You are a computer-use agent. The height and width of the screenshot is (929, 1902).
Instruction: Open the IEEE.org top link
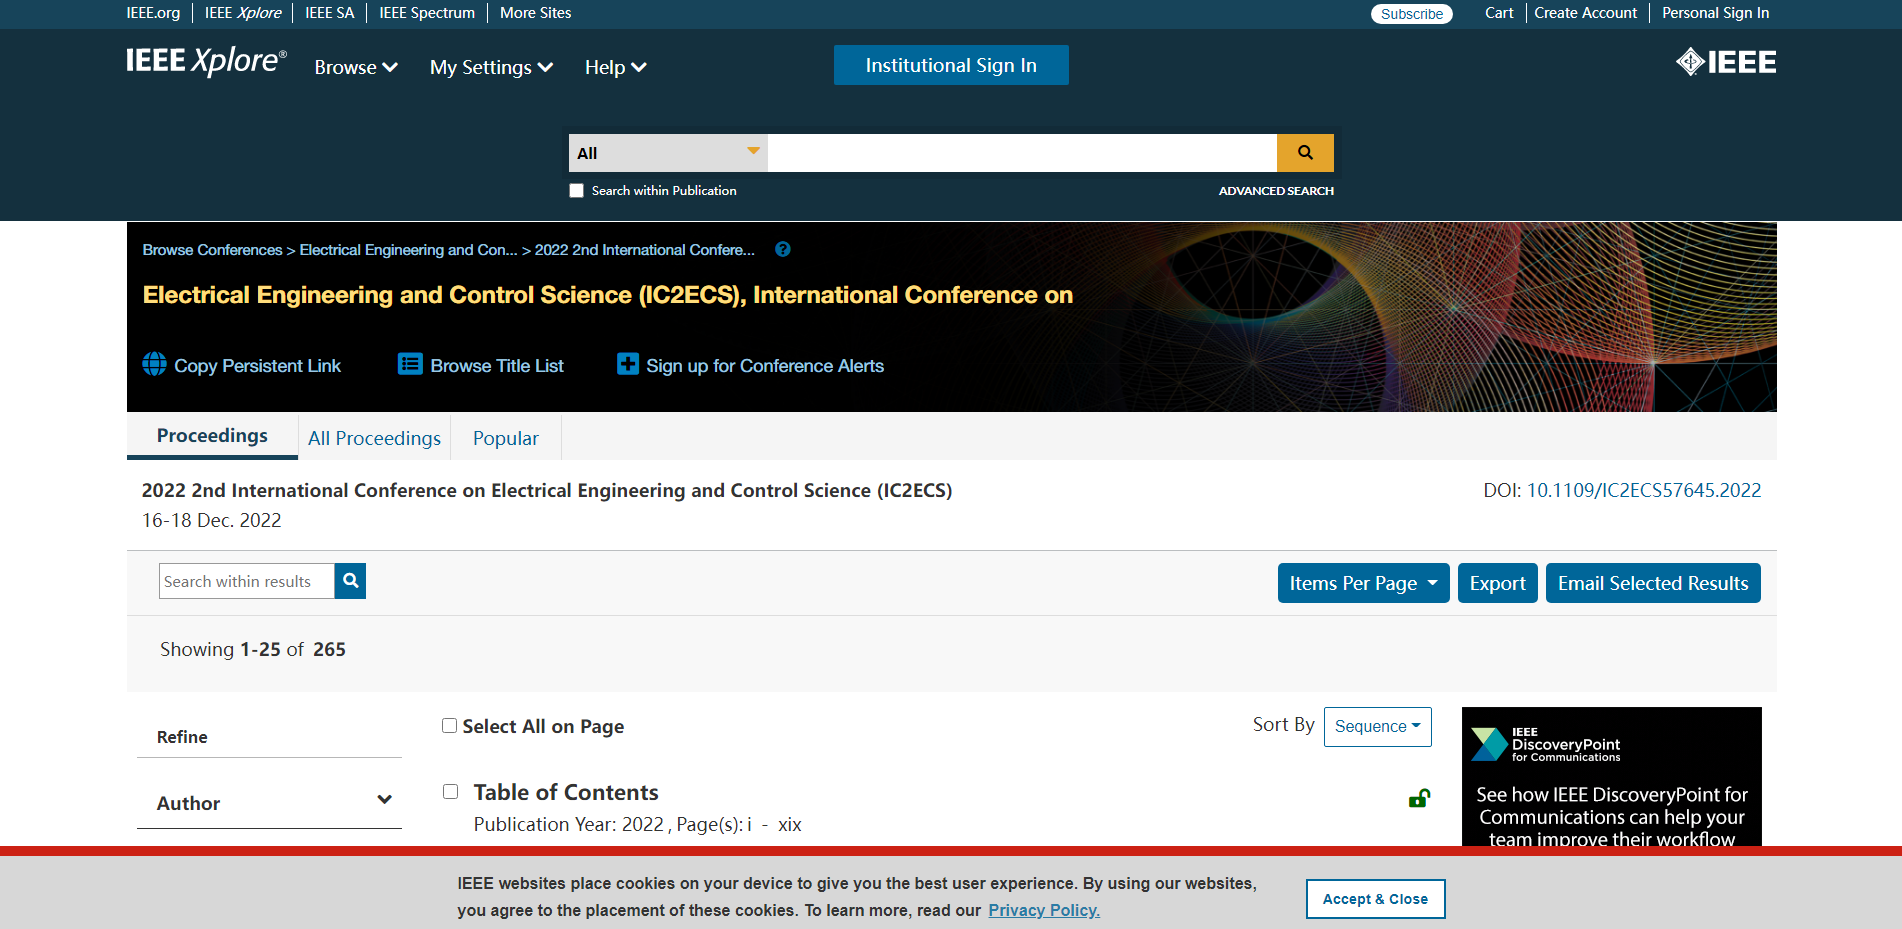click(x=153, y=13)
